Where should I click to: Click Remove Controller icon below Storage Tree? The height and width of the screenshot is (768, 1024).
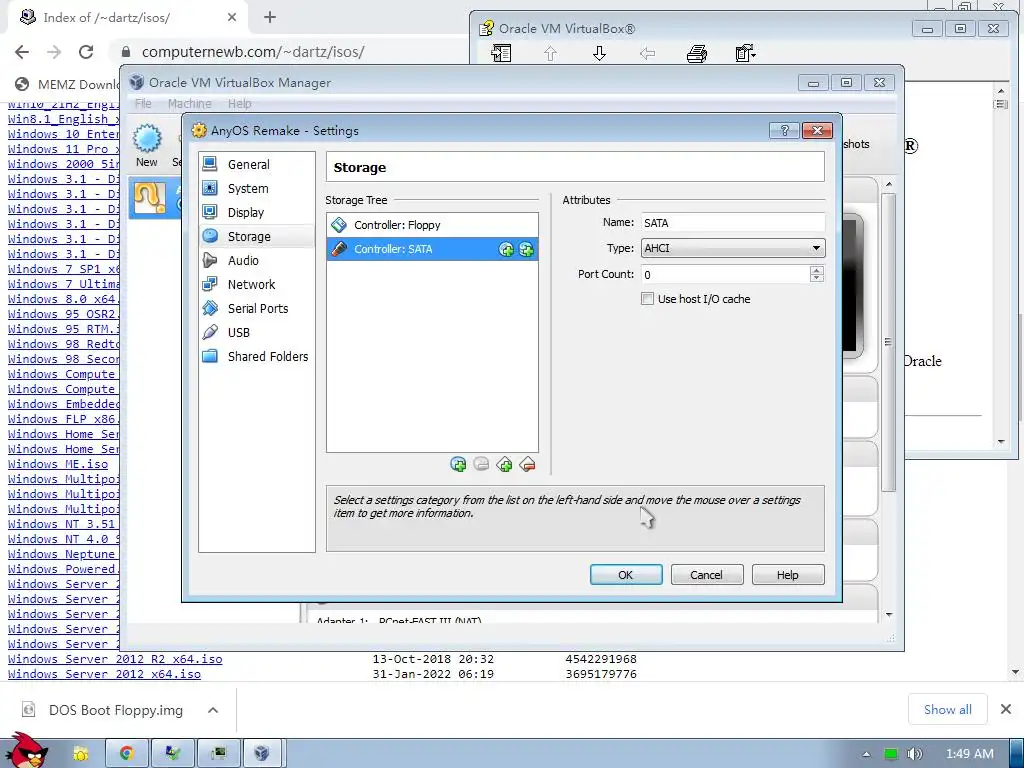coord(527,464)
